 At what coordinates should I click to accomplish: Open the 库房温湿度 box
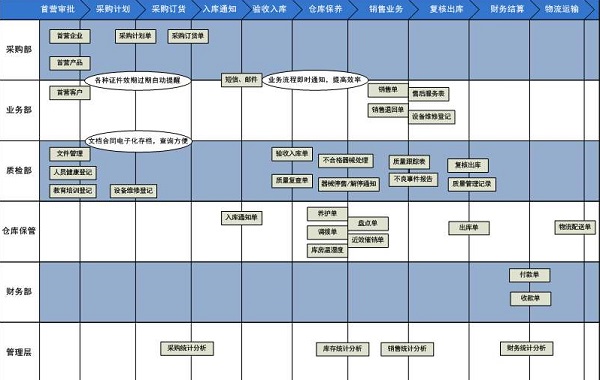click(x=327, y=251)
